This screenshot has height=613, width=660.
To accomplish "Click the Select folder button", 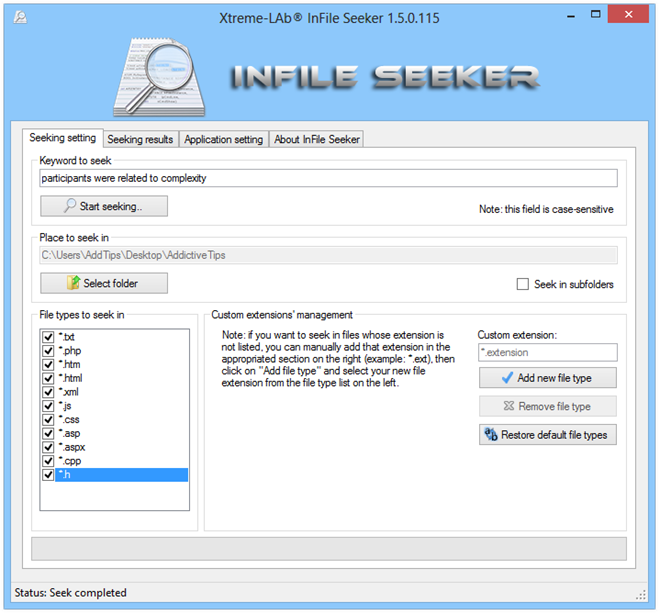I will [104, 283].
